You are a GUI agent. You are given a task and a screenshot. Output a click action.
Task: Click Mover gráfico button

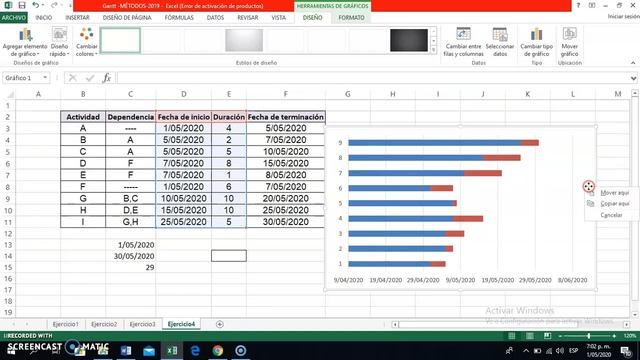click(569, 42)
